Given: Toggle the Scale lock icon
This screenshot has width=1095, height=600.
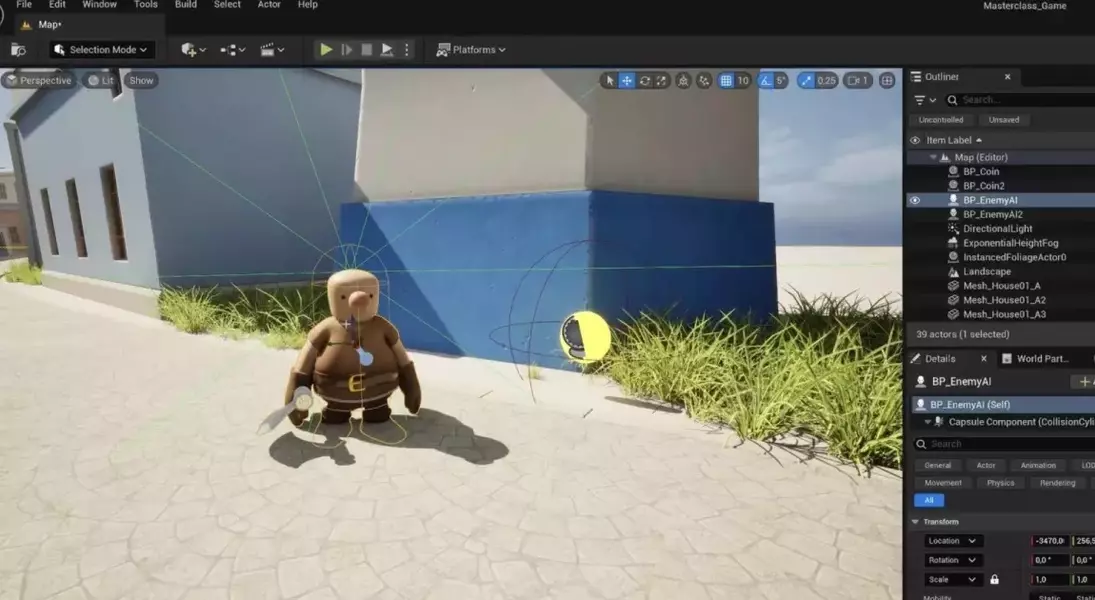Looking at the screenshot, I should point(994,580).
